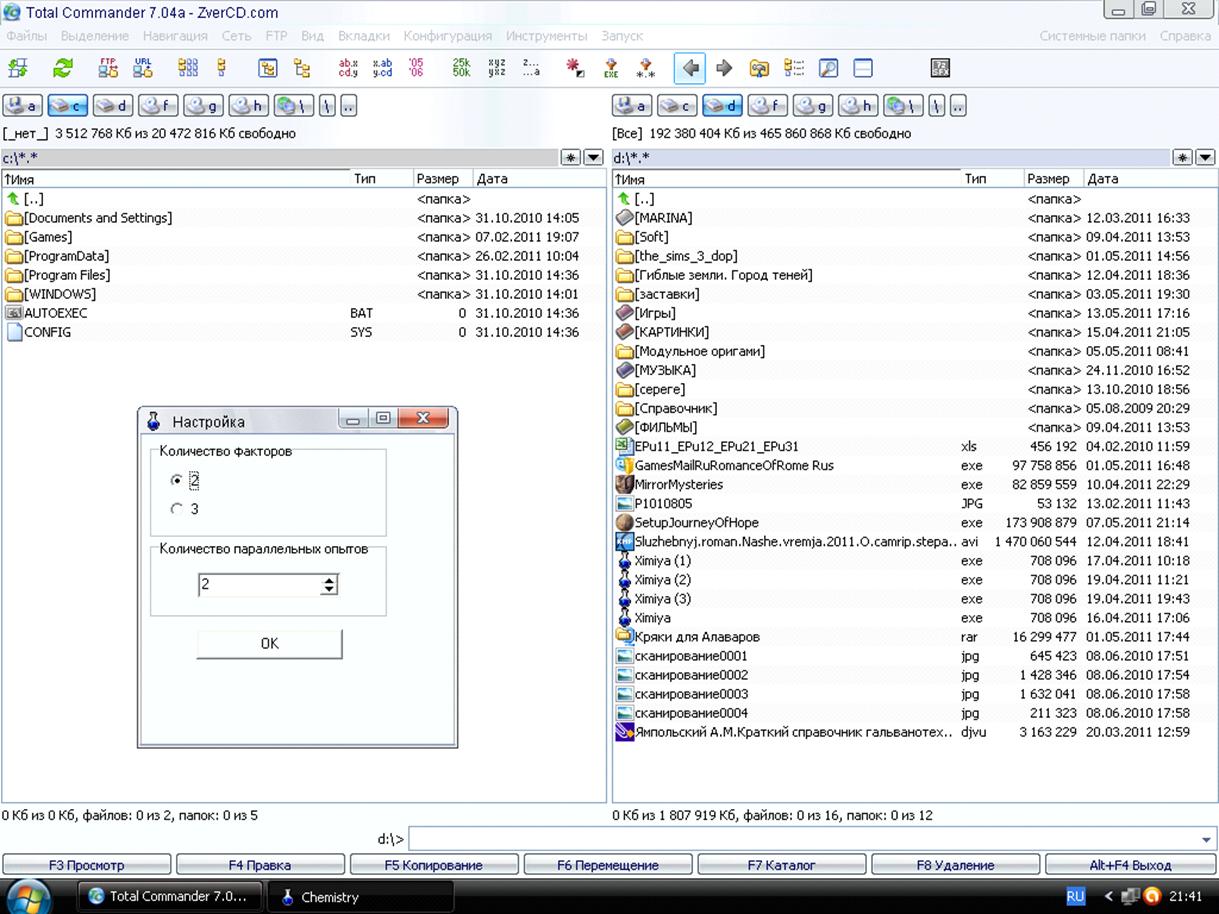Click the green Refresh arrows toolbar icon

click(63, 68)
